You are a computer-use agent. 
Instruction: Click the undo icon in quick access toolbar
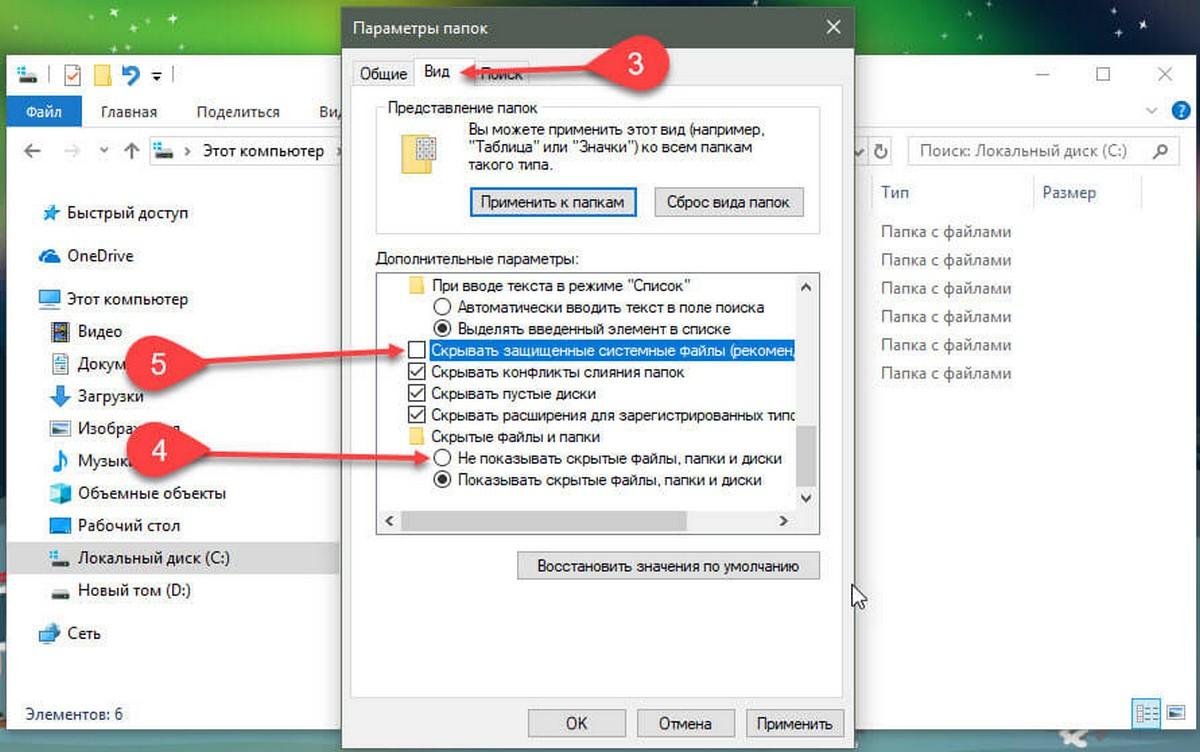tap(130, 75)
